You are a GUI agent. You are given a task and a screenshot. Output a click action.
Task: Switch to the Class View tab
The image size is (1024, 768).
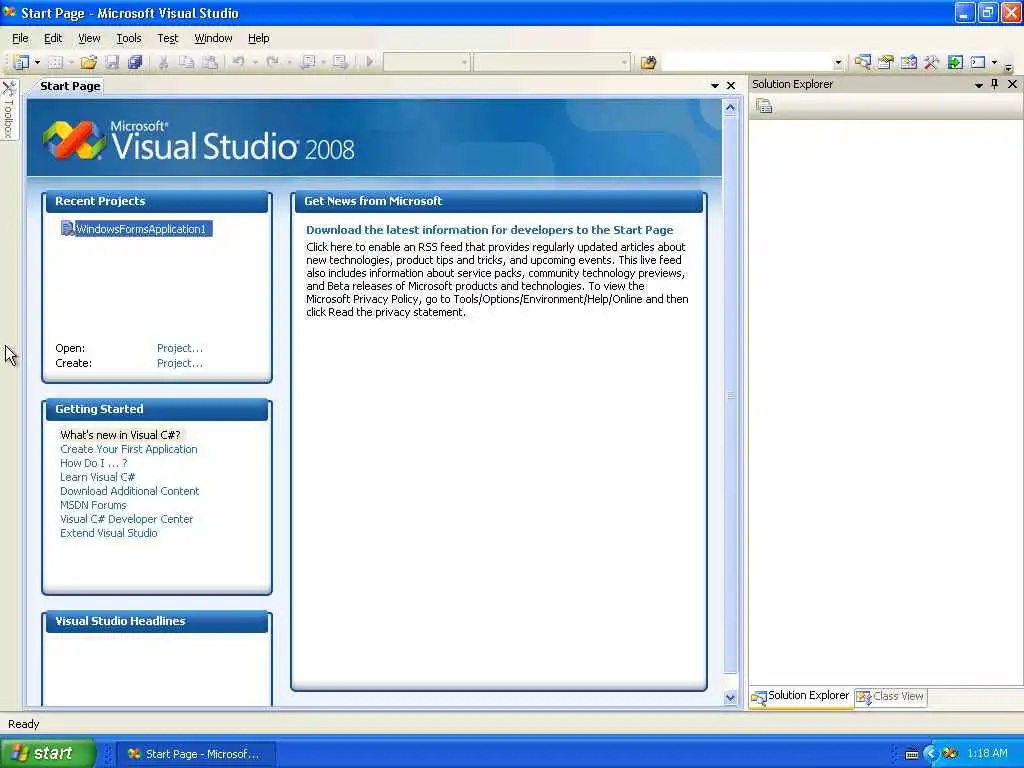coord(891,697)
